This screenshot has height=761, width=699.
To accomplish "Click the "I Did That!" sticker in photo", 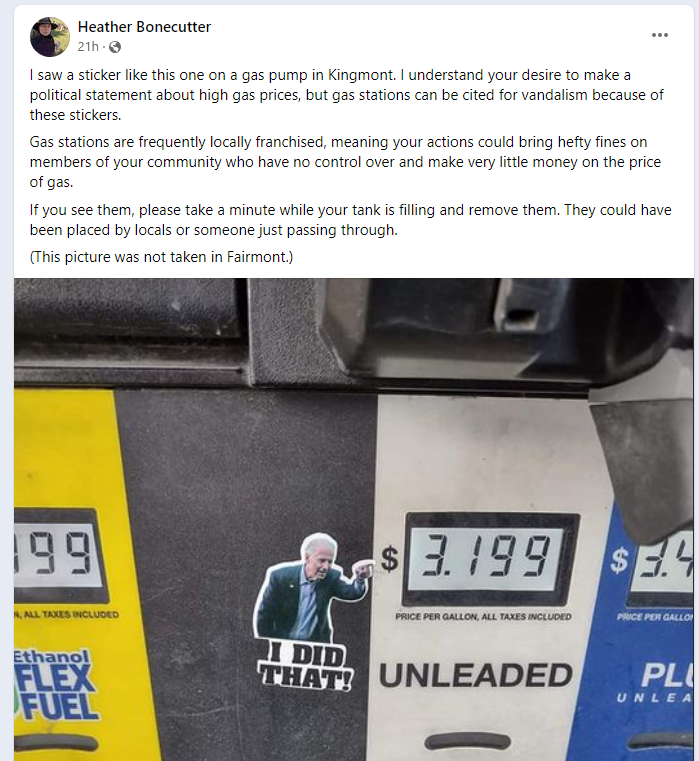I will [x=311, y=612].
